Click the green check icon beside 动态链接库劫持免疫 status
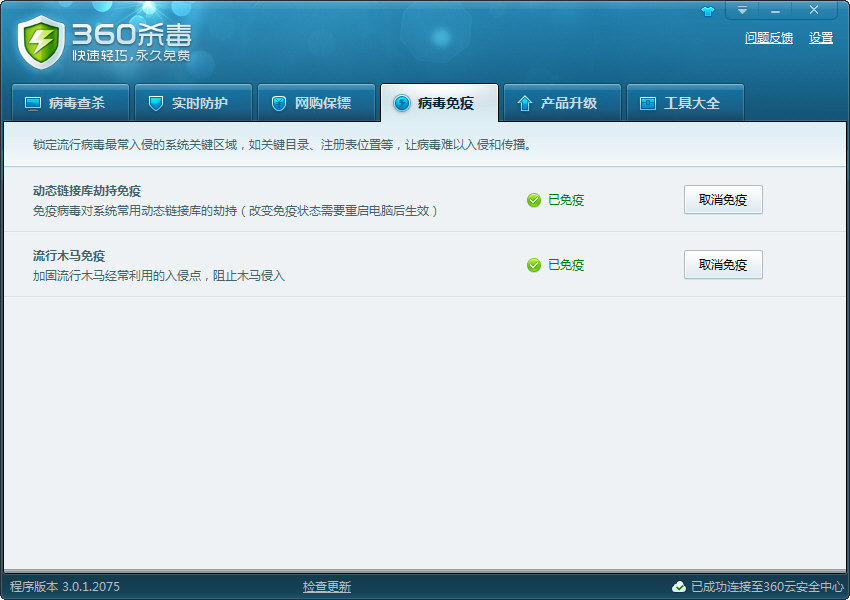850x600 pixels. [534, 200]
